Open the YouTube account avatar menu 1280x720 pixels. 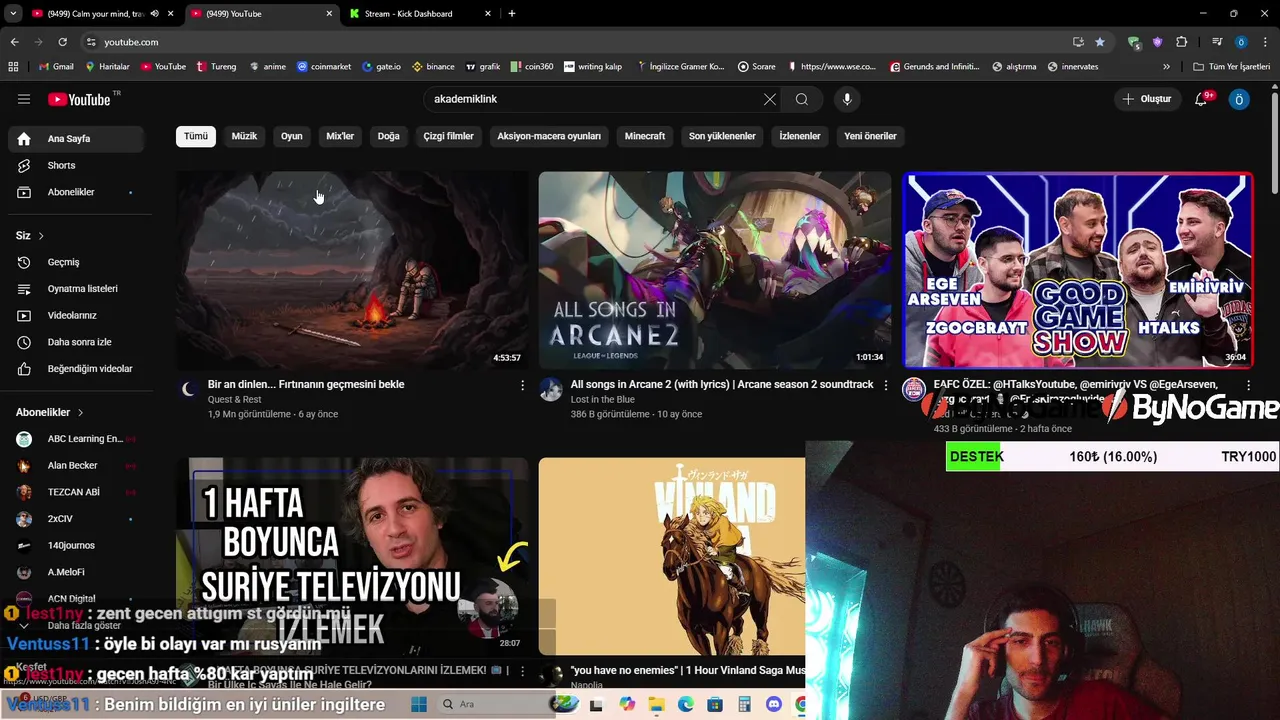point(1239,99)
